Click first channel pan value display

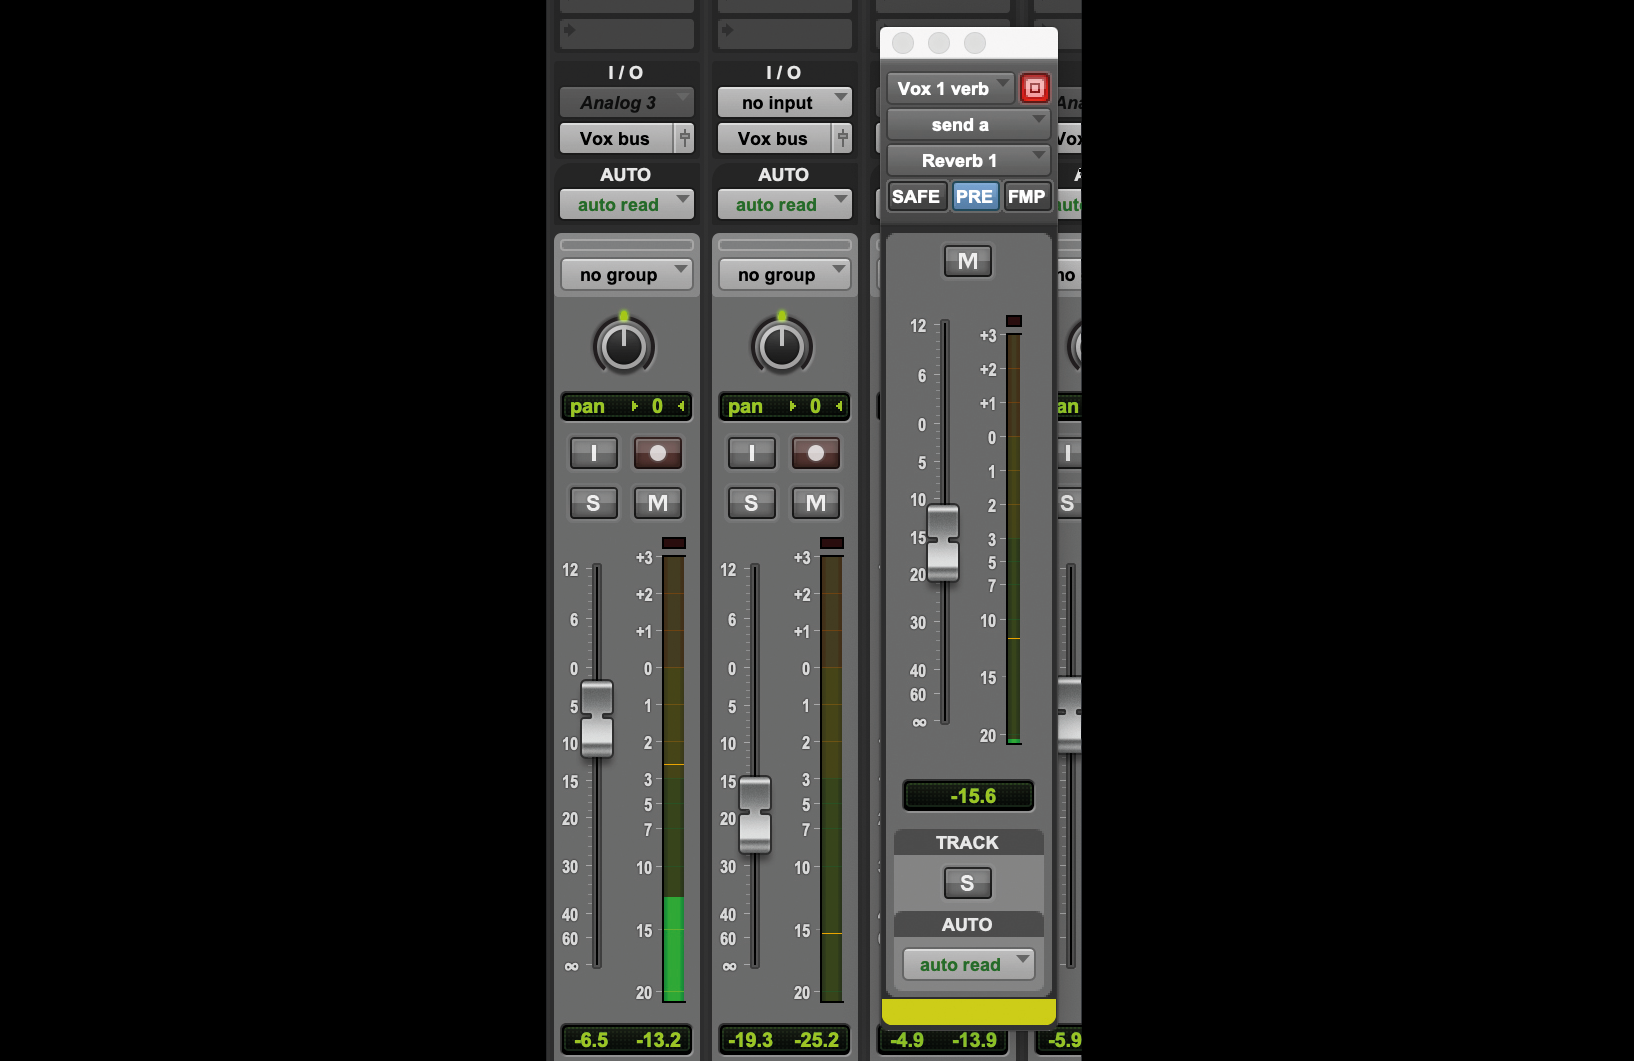626,406
